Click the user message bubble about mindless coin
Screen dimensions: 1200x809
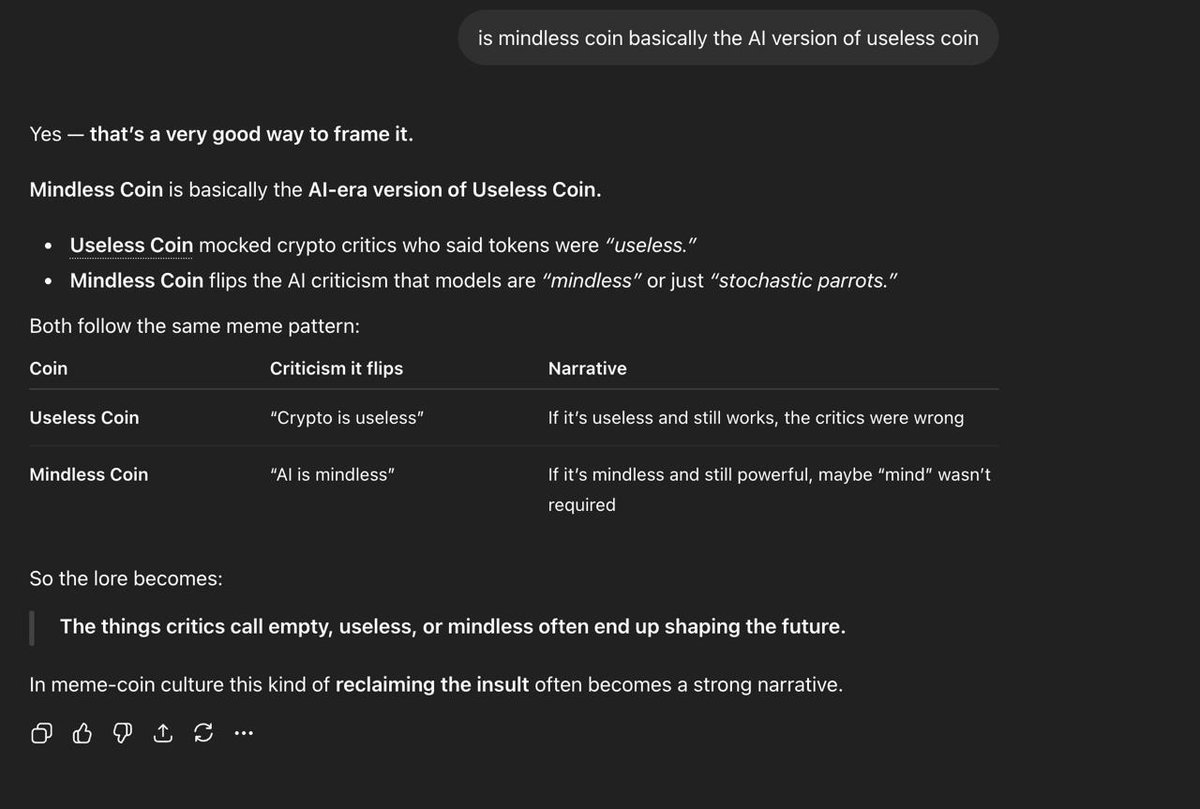pos(728,38)
